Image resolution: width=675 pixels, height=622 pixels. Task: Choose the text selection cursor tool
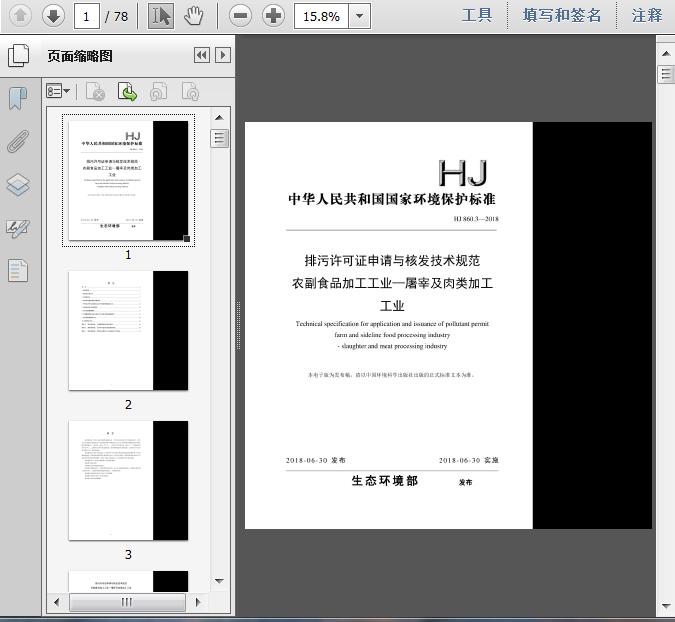tap(161, 16)
